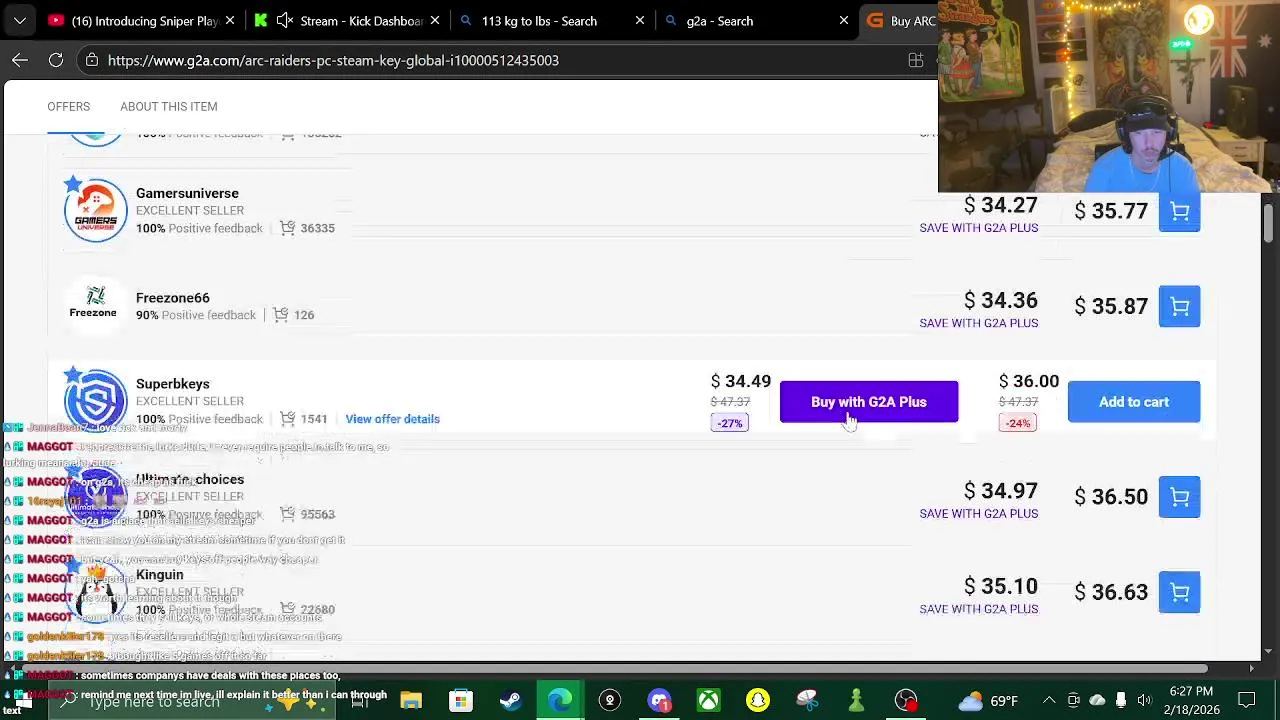Open the volume control in system tray

coord(1144,700)
